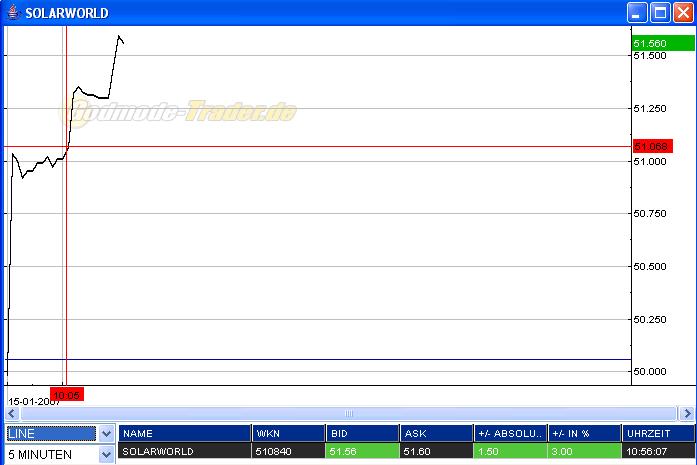Open the 5 MINUTEN interval dropdown
This screenshot has height=465, width=697.
click(106, 454)
